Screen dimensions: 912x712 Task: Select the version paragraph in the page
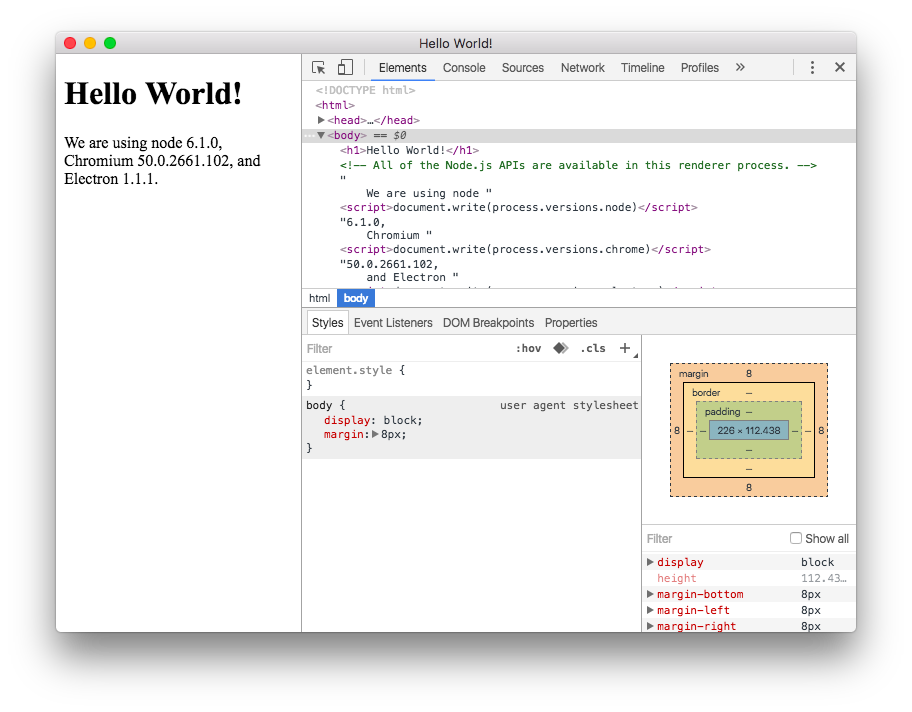162,161
